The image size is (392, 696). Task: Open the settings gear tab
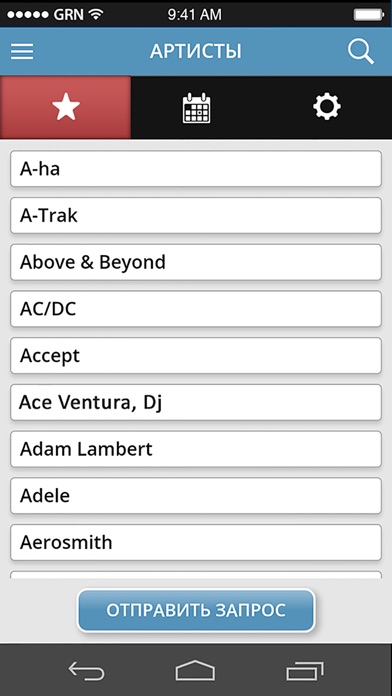(x=327, y=107)
